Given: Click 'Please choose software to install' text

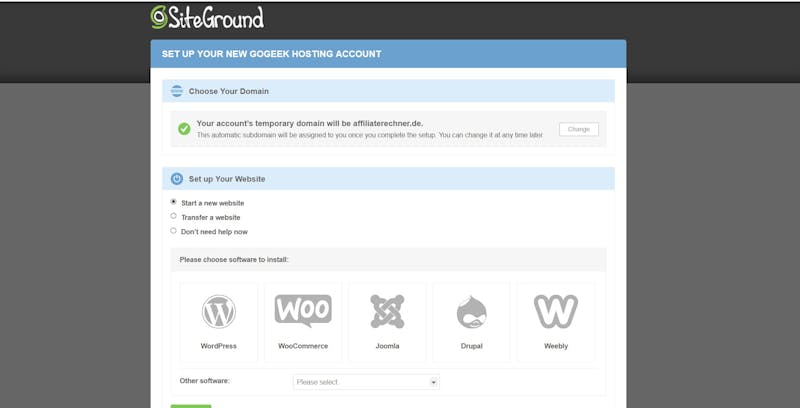Looking at the screenshot, I should 234,260.
